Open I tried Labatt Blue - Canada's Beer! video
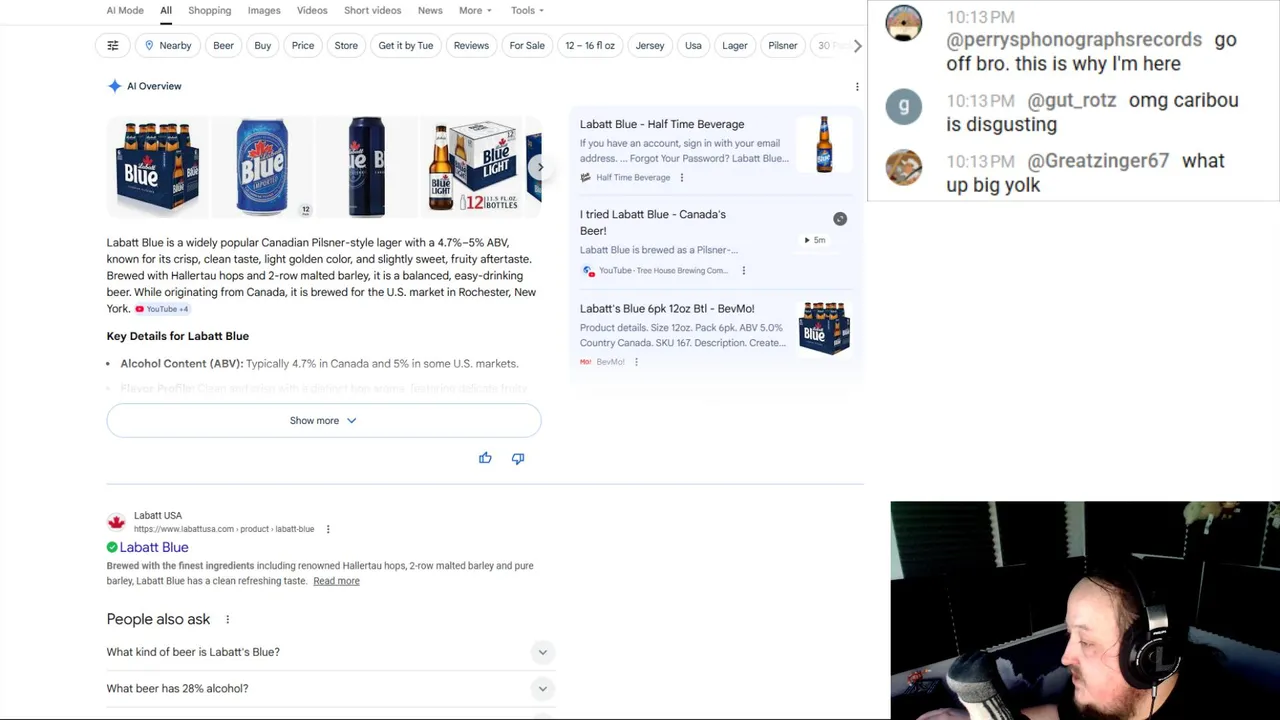This screenshot has width=1280, height=720. point(653,222)
